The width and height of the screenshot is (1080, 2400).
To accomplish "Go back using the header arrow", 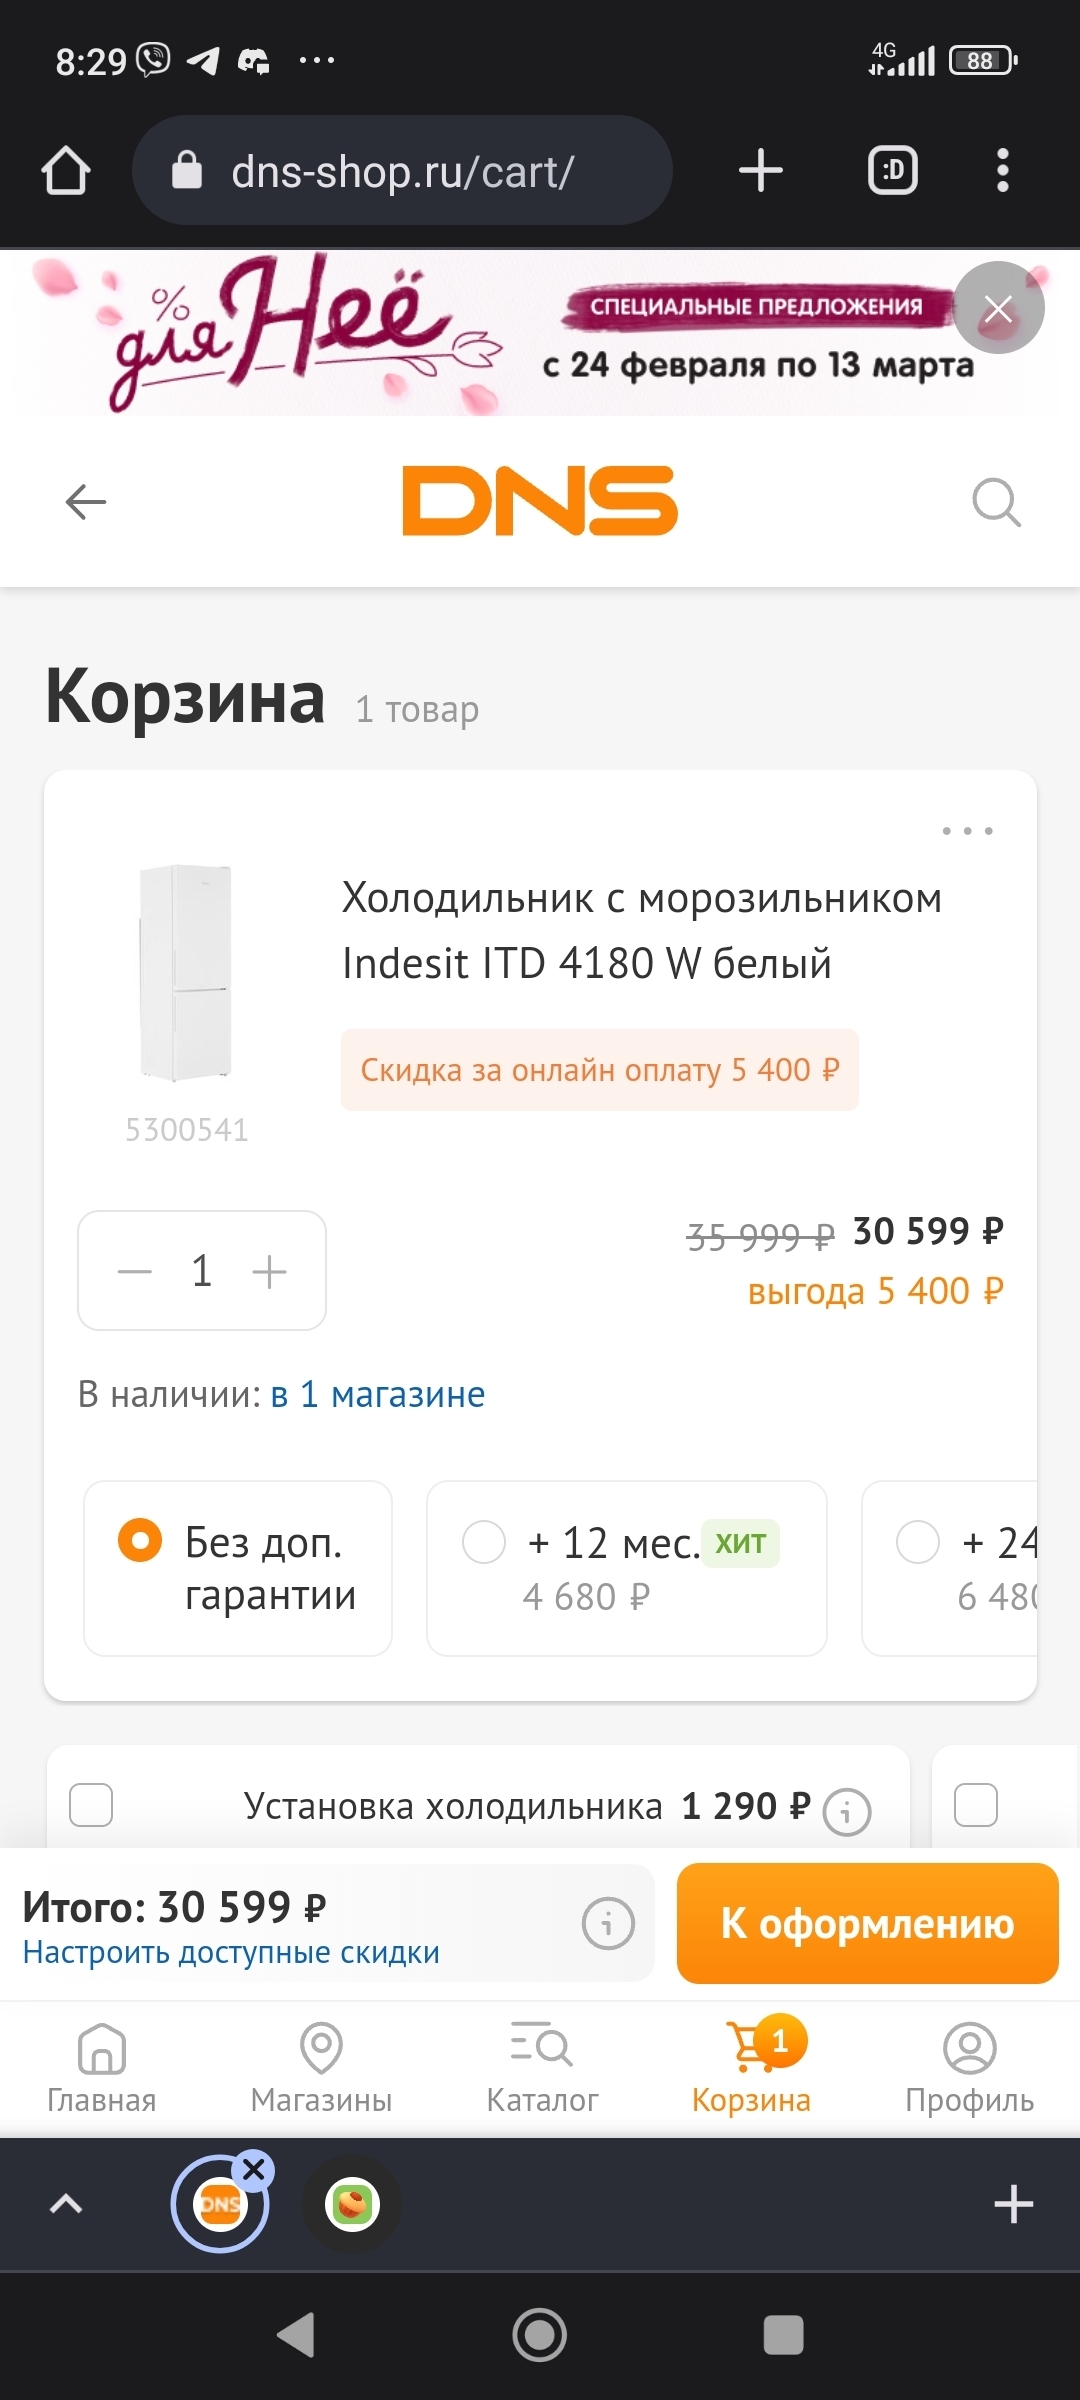I will pos(86,502).
